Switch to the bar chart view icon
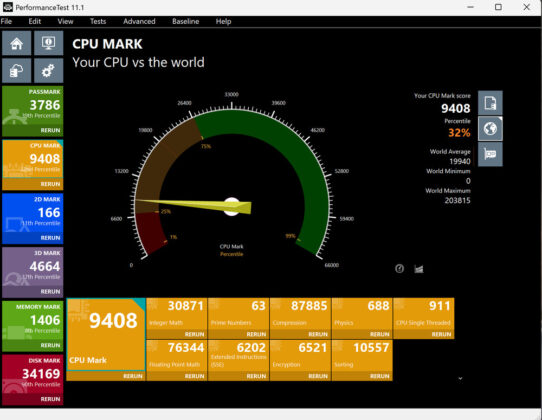542x420 pixels. (x=419, y=269)
